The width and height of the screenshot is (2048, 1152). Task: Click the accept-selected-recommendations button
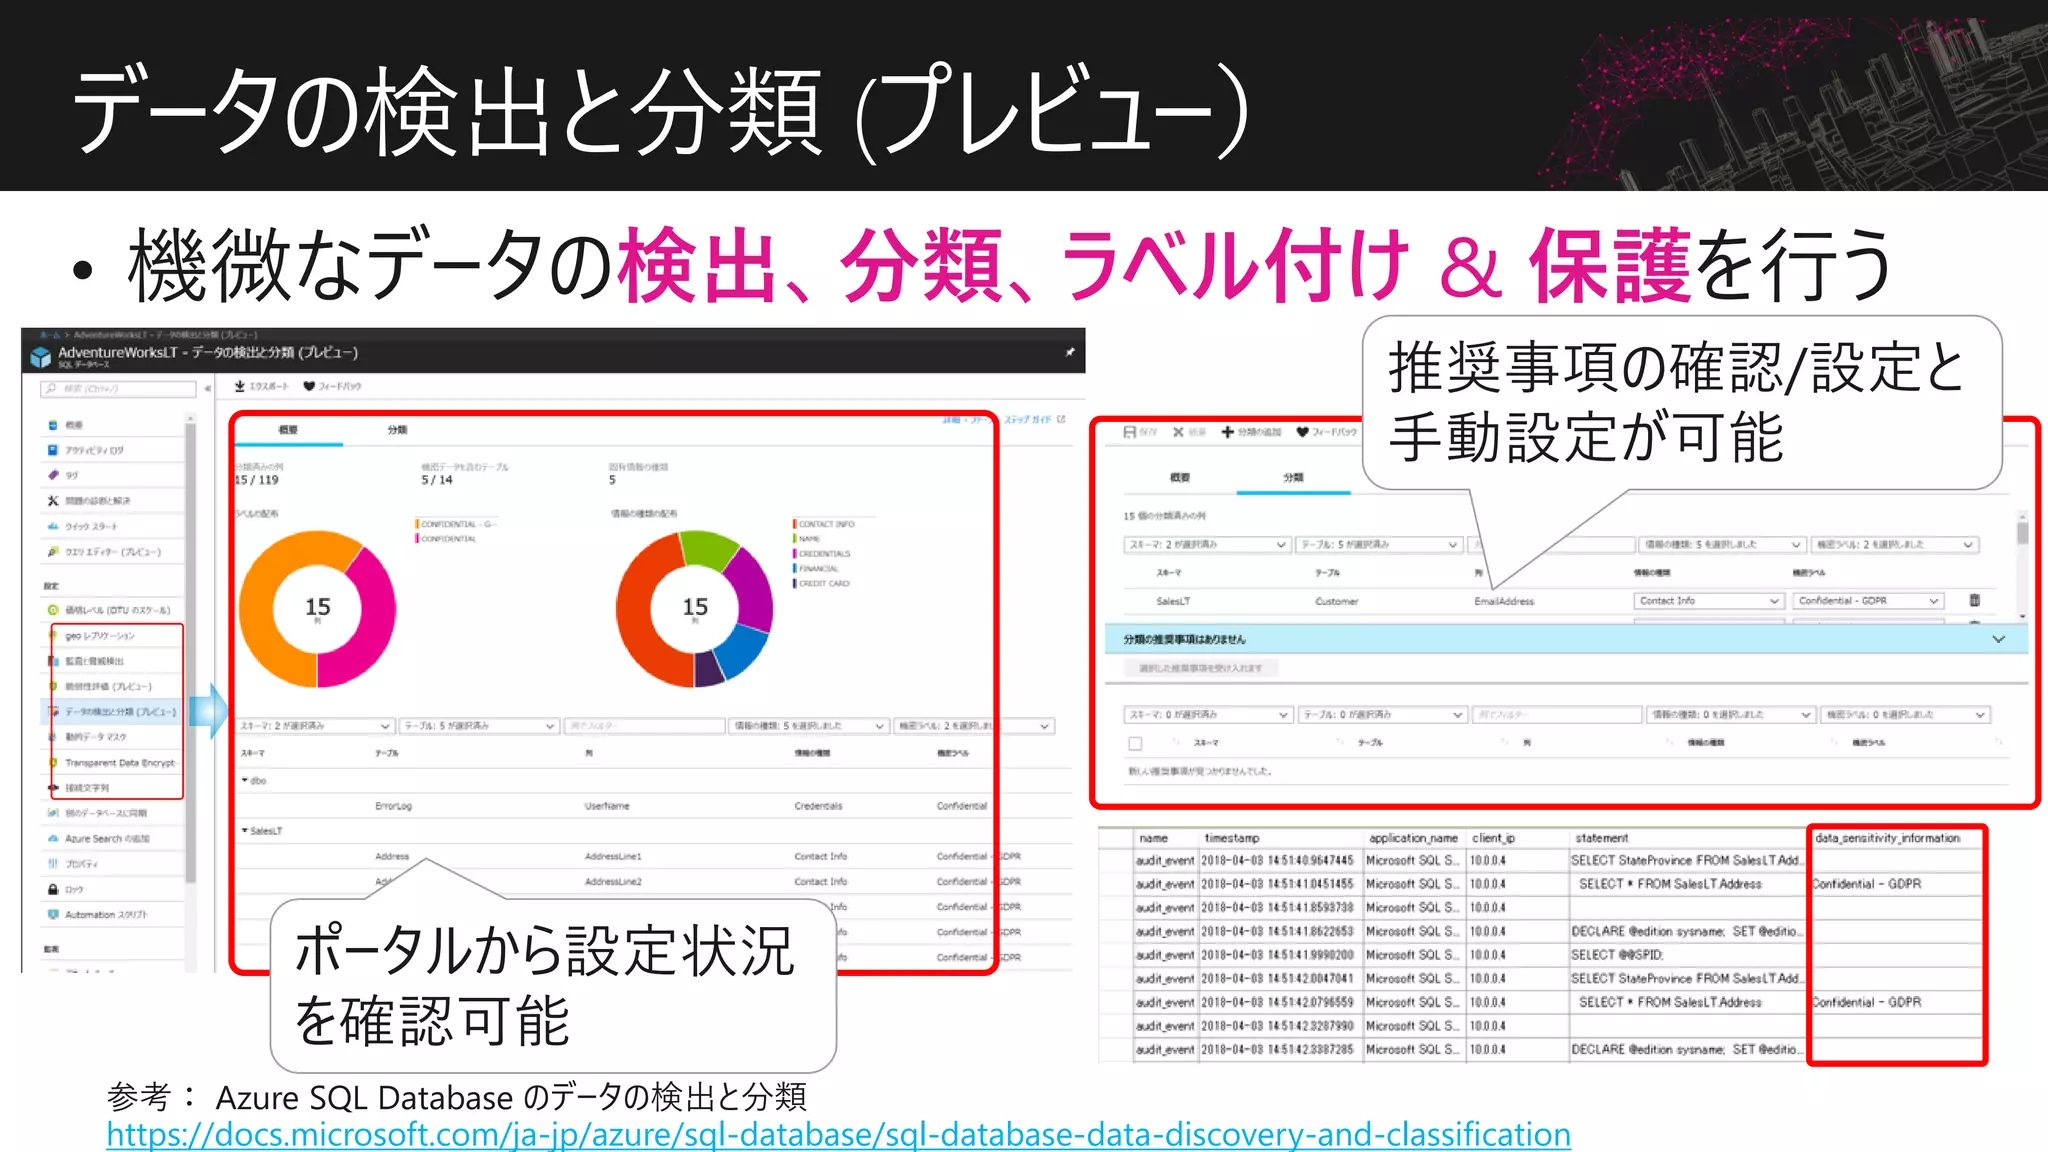[1200, 668]
